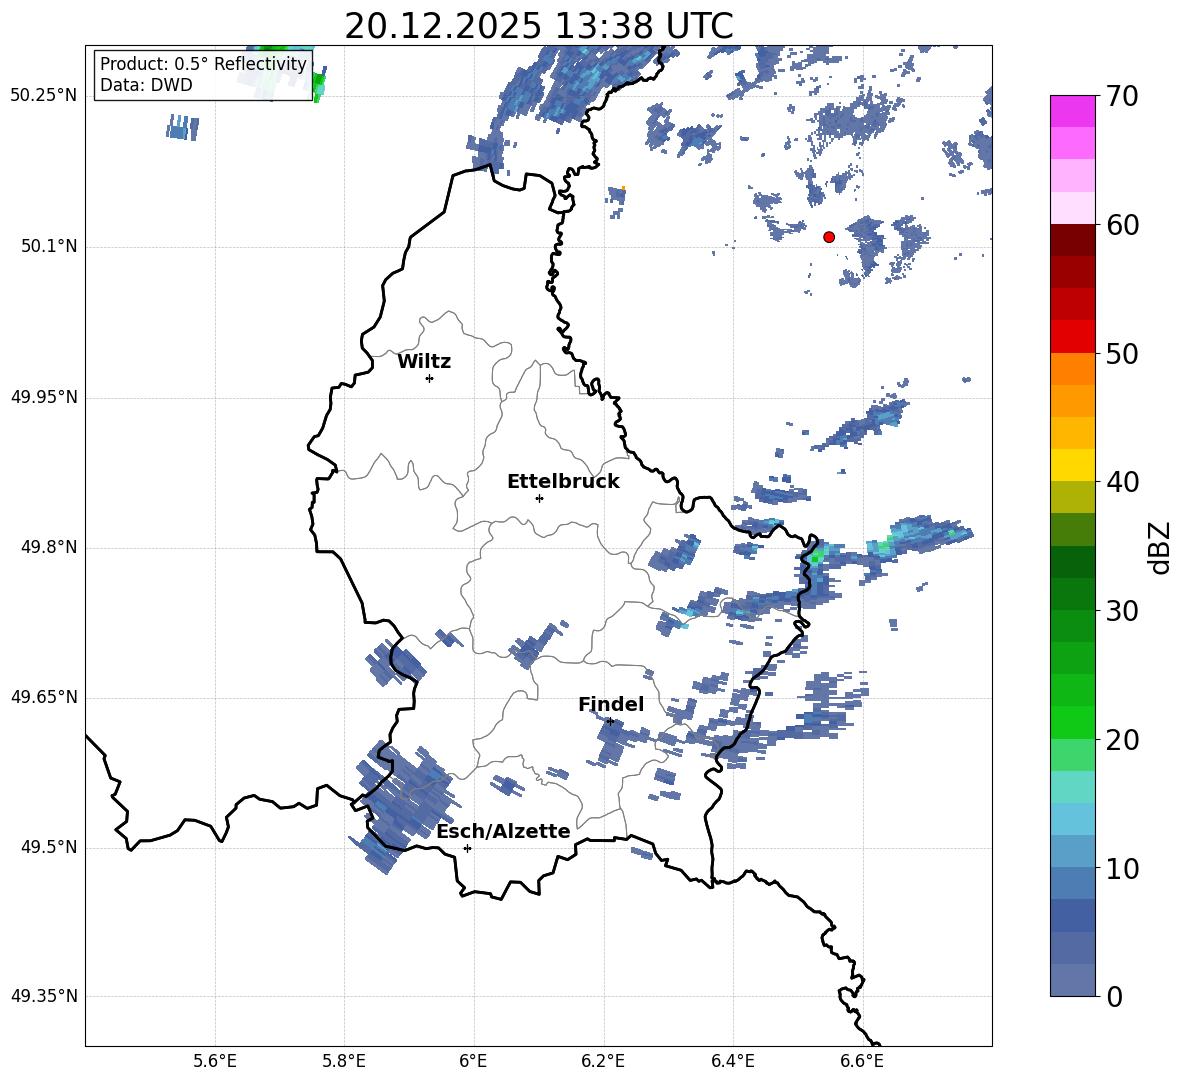Click the Findel station label
1184x1081 pixels.
pyautogui.click(x=611, y=704)
